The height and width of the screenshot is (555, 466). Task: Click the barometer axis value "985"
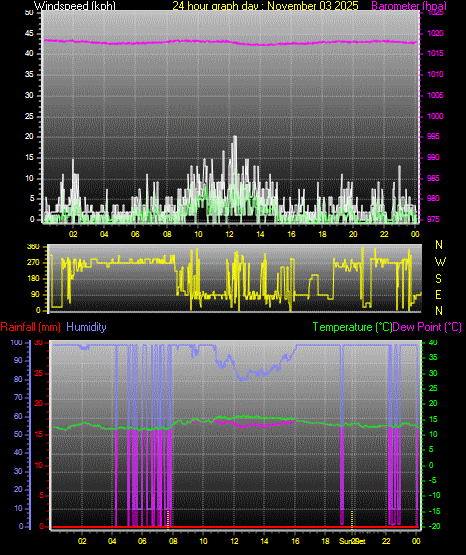433,178
